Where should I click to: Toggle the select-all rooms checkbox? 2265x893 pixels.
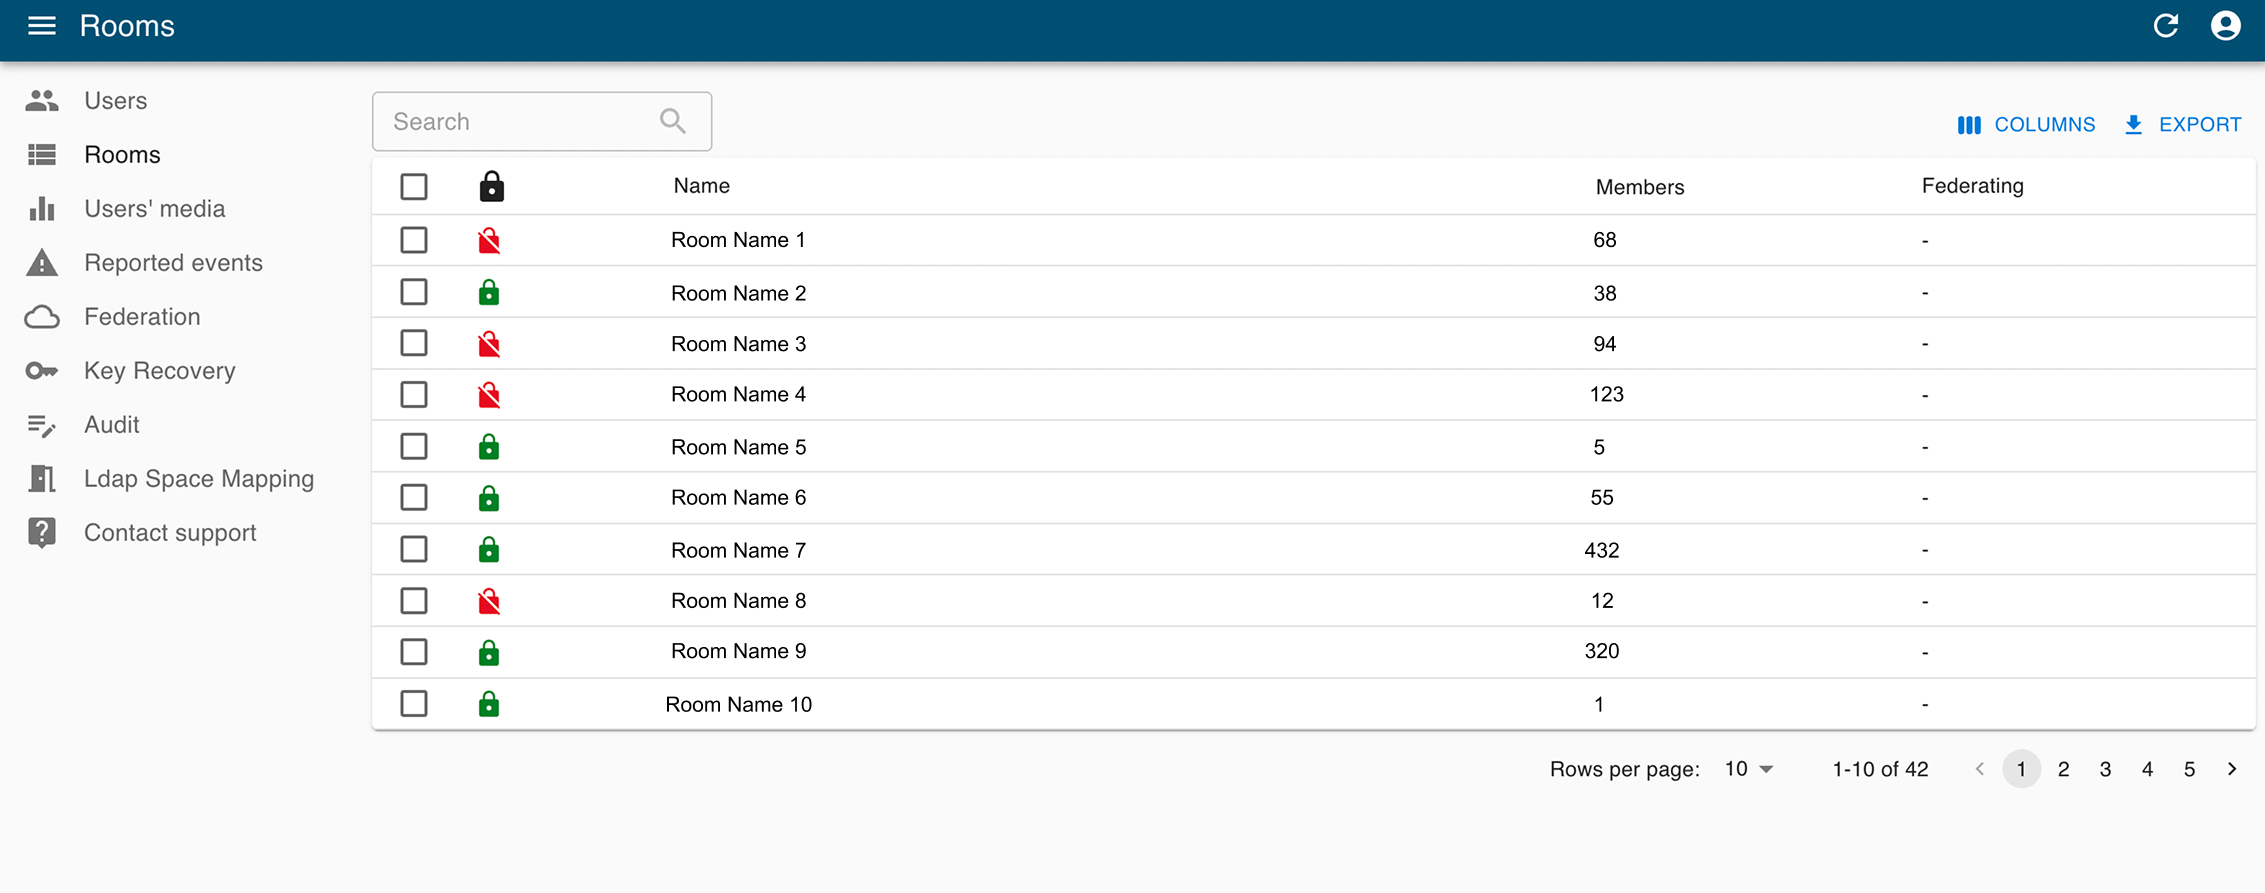414,187
